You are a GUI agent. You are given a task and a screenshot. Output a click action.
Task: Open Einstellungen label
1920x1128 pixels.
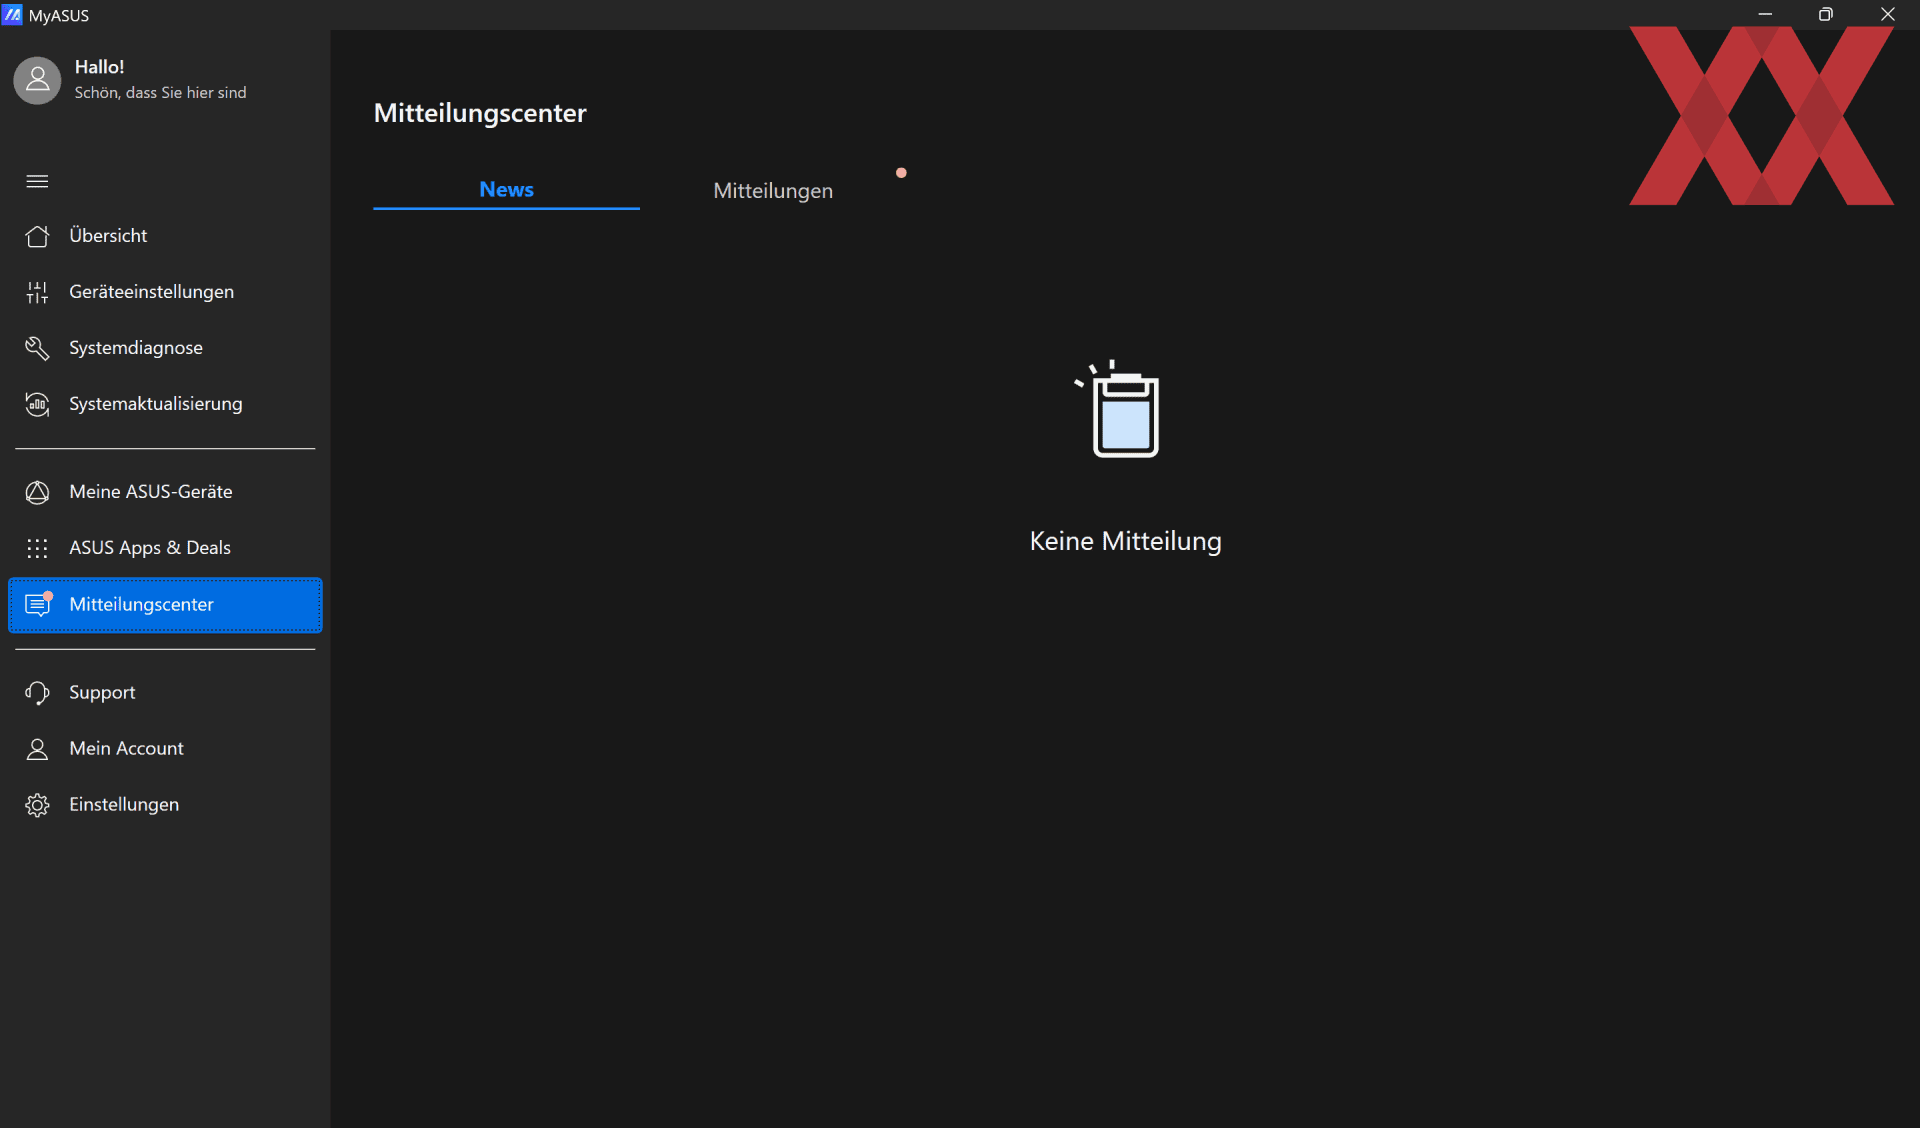click(x=124, y=805)
